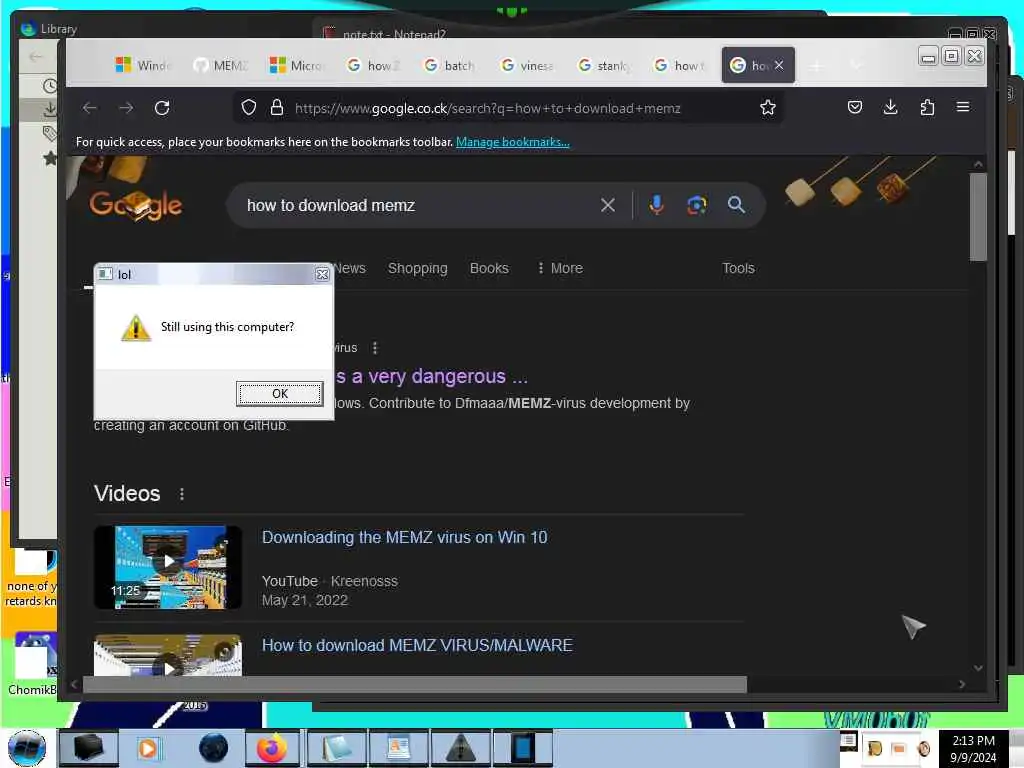Expand the More search filters menu
The image size is (1024, 768).
[560, 268]
